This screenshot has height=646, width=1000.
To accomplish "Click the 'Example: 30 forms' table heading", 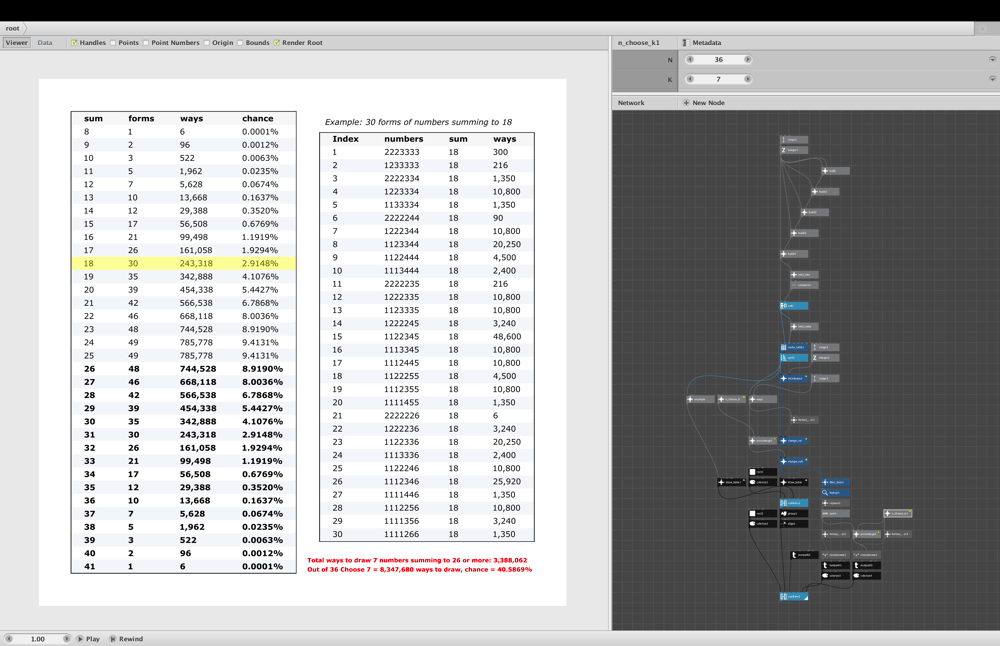I will pos(418,122).
